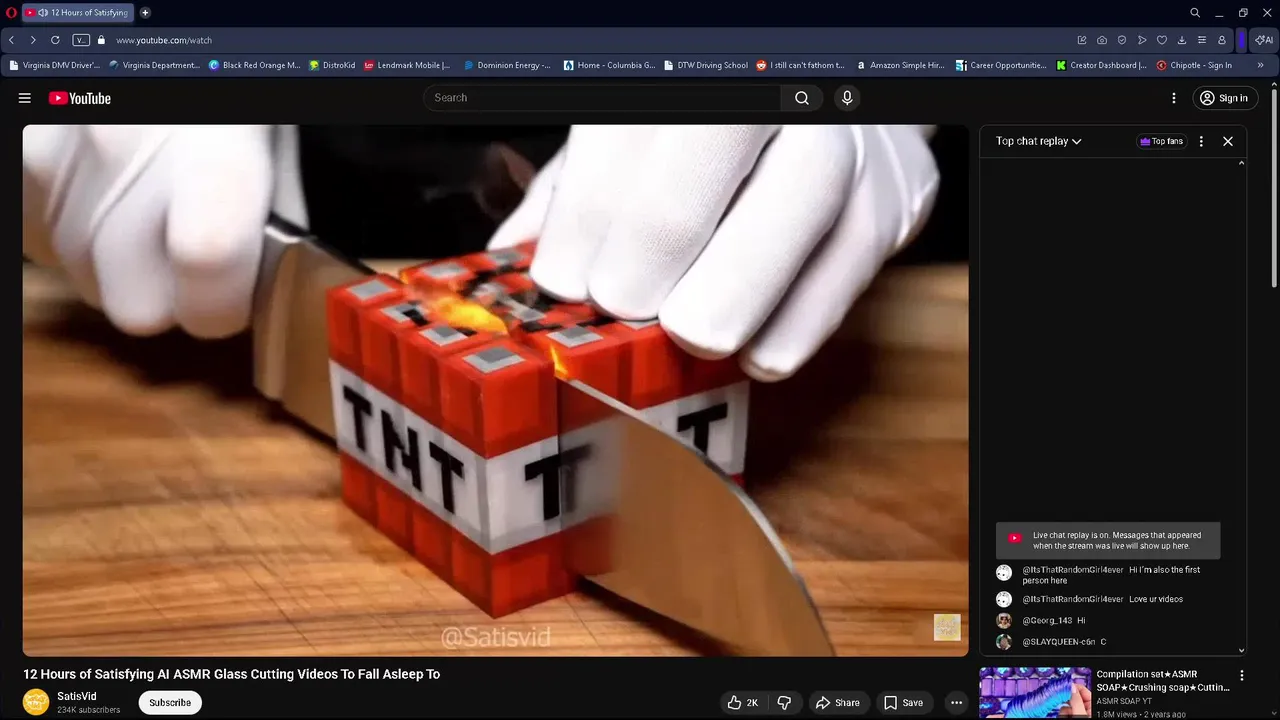
Task: Open a new tab with plus button
Action: pyautogui.click(x=145, y=13)
